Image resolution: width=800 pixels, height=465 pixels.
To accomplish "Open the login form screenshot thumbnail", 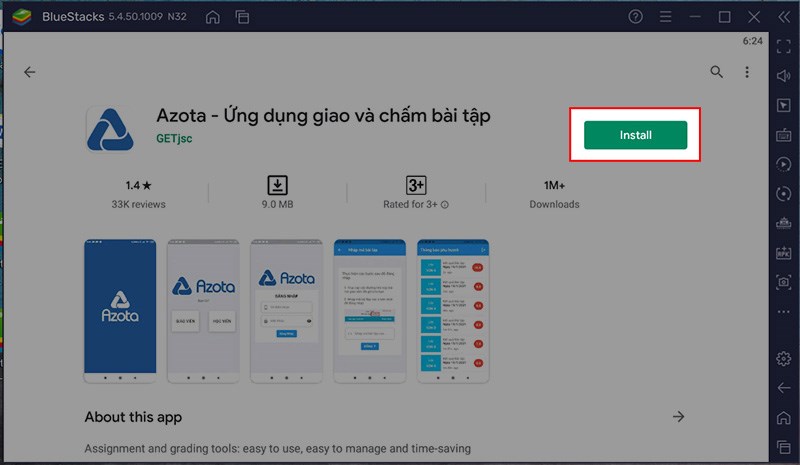I will (x=286, y=311).
